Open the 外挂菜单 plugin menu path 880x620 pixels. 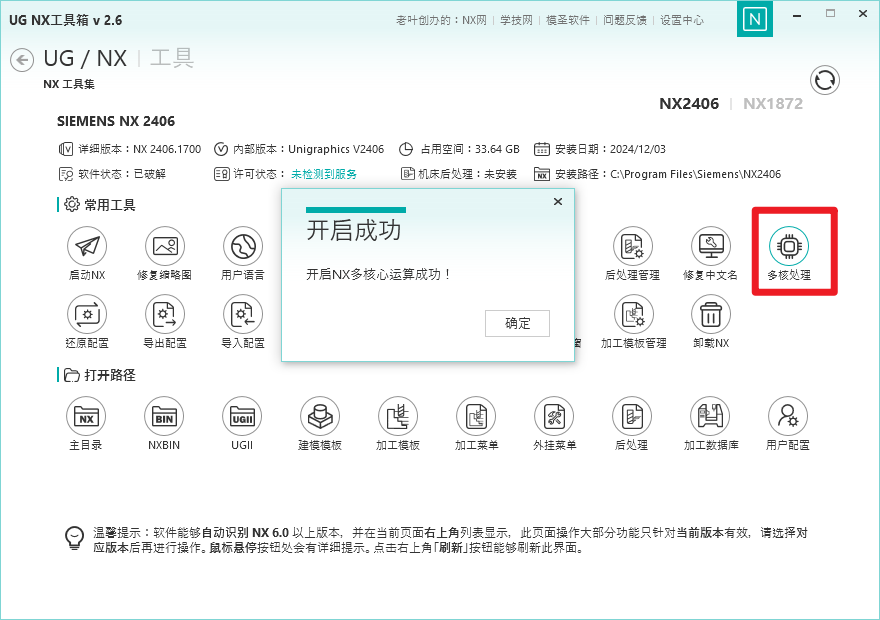(554, 416)
